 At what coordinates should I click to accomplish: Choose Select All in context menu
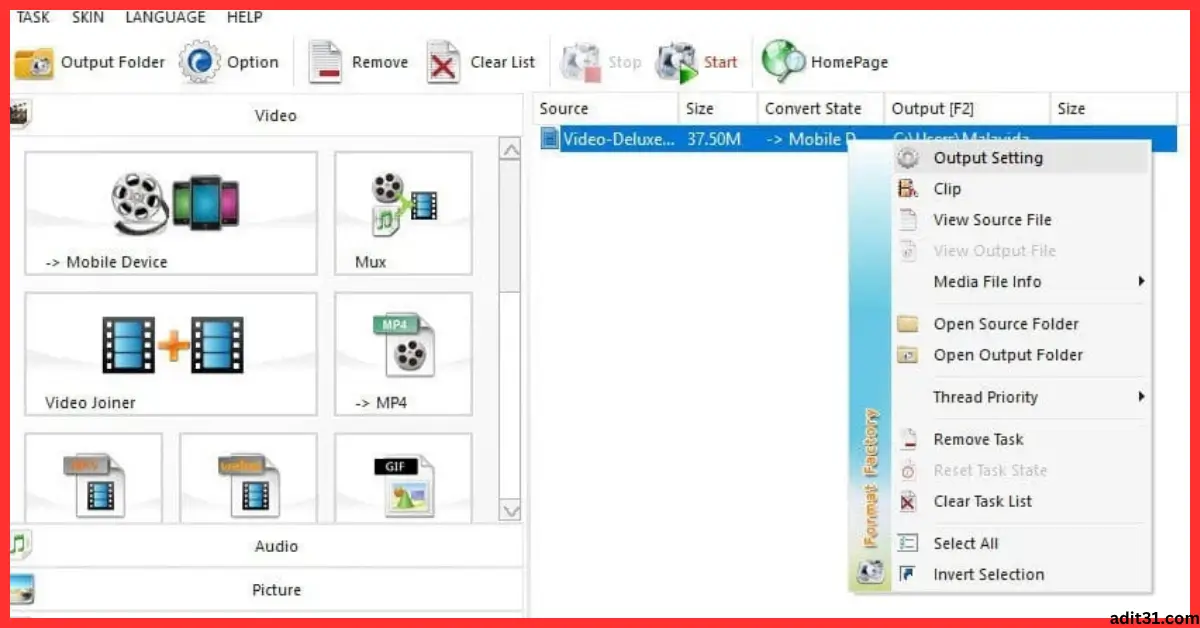coord(1020,543)
